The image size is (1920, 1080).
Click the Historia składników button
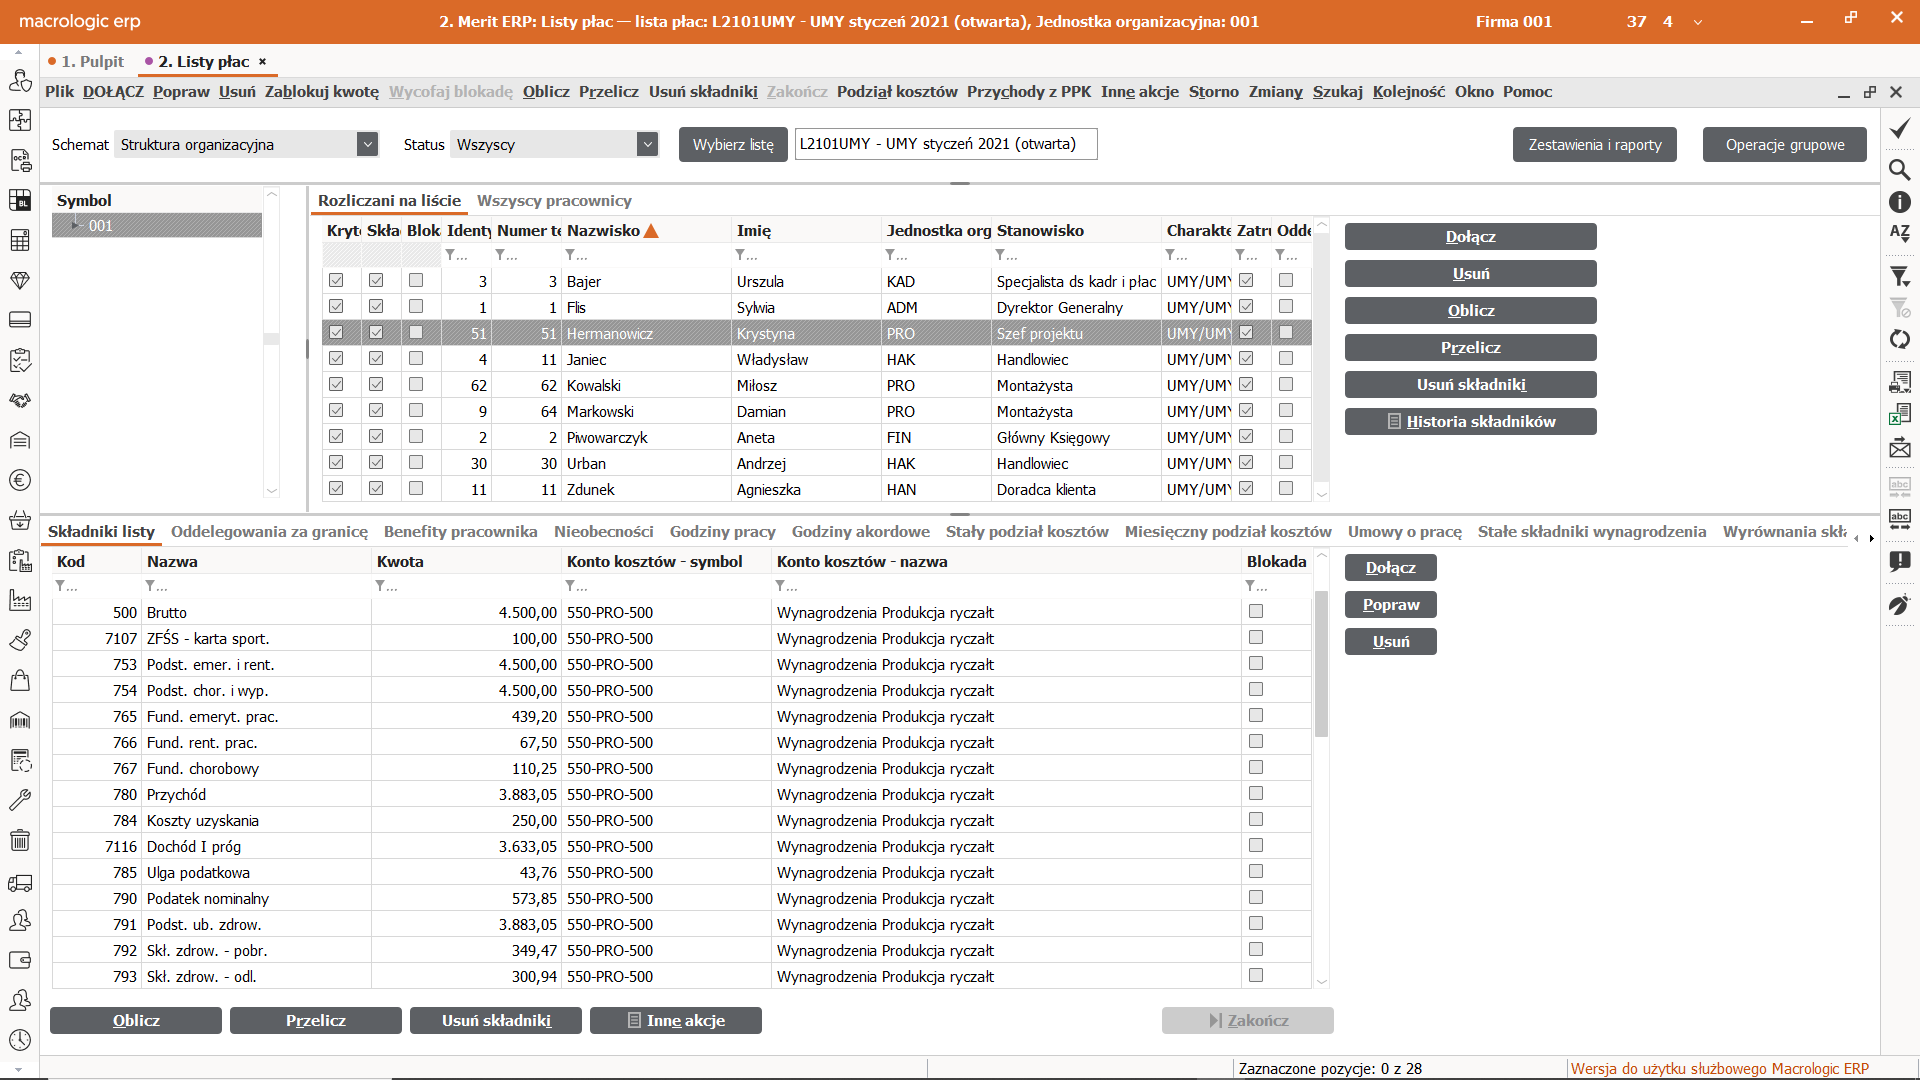tap(1470, 422)
